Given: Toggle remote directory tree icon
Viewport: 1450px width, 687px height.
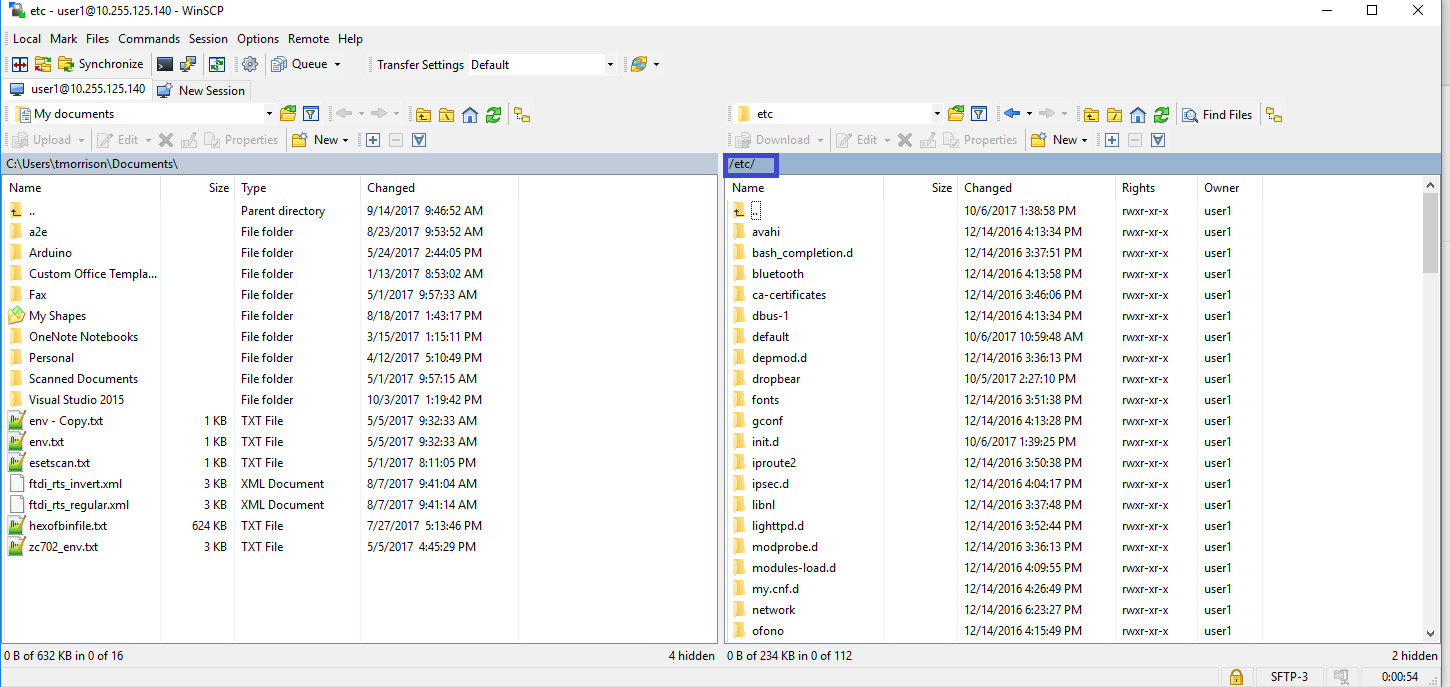Looking at the screenshot, I should click(x=1273, y=114).
